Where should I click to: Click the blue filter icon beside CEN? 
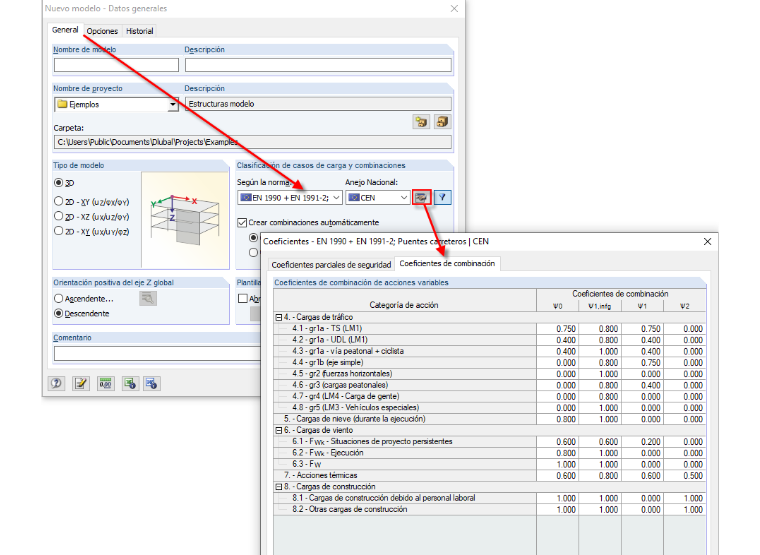(443, 198)
